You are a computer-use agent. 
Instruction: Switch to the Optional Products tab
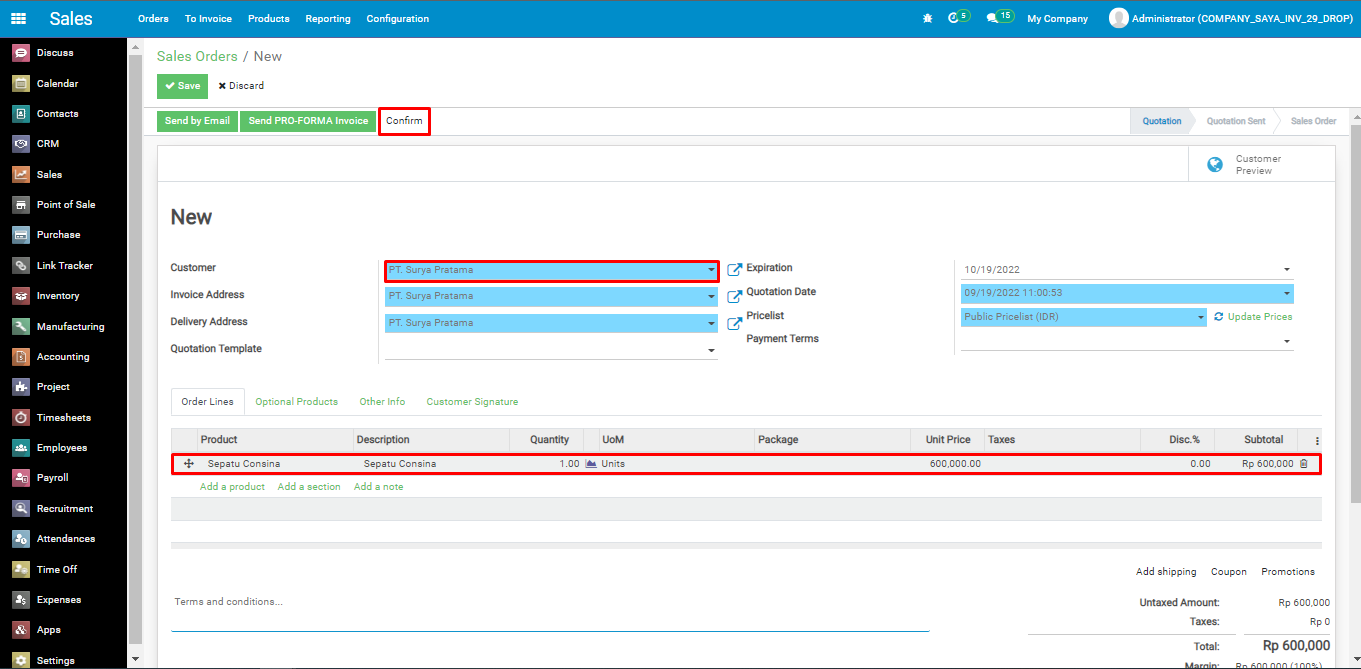pyautogui.click(x=296, y=402)
